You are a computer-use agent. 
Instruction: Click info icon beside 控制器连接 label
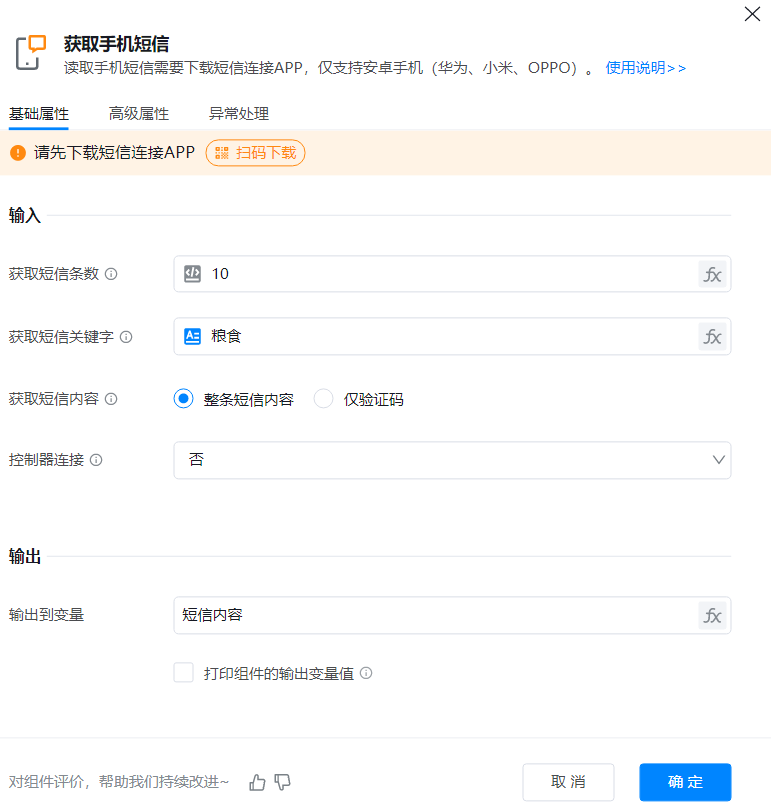click(x=96, y=461)
